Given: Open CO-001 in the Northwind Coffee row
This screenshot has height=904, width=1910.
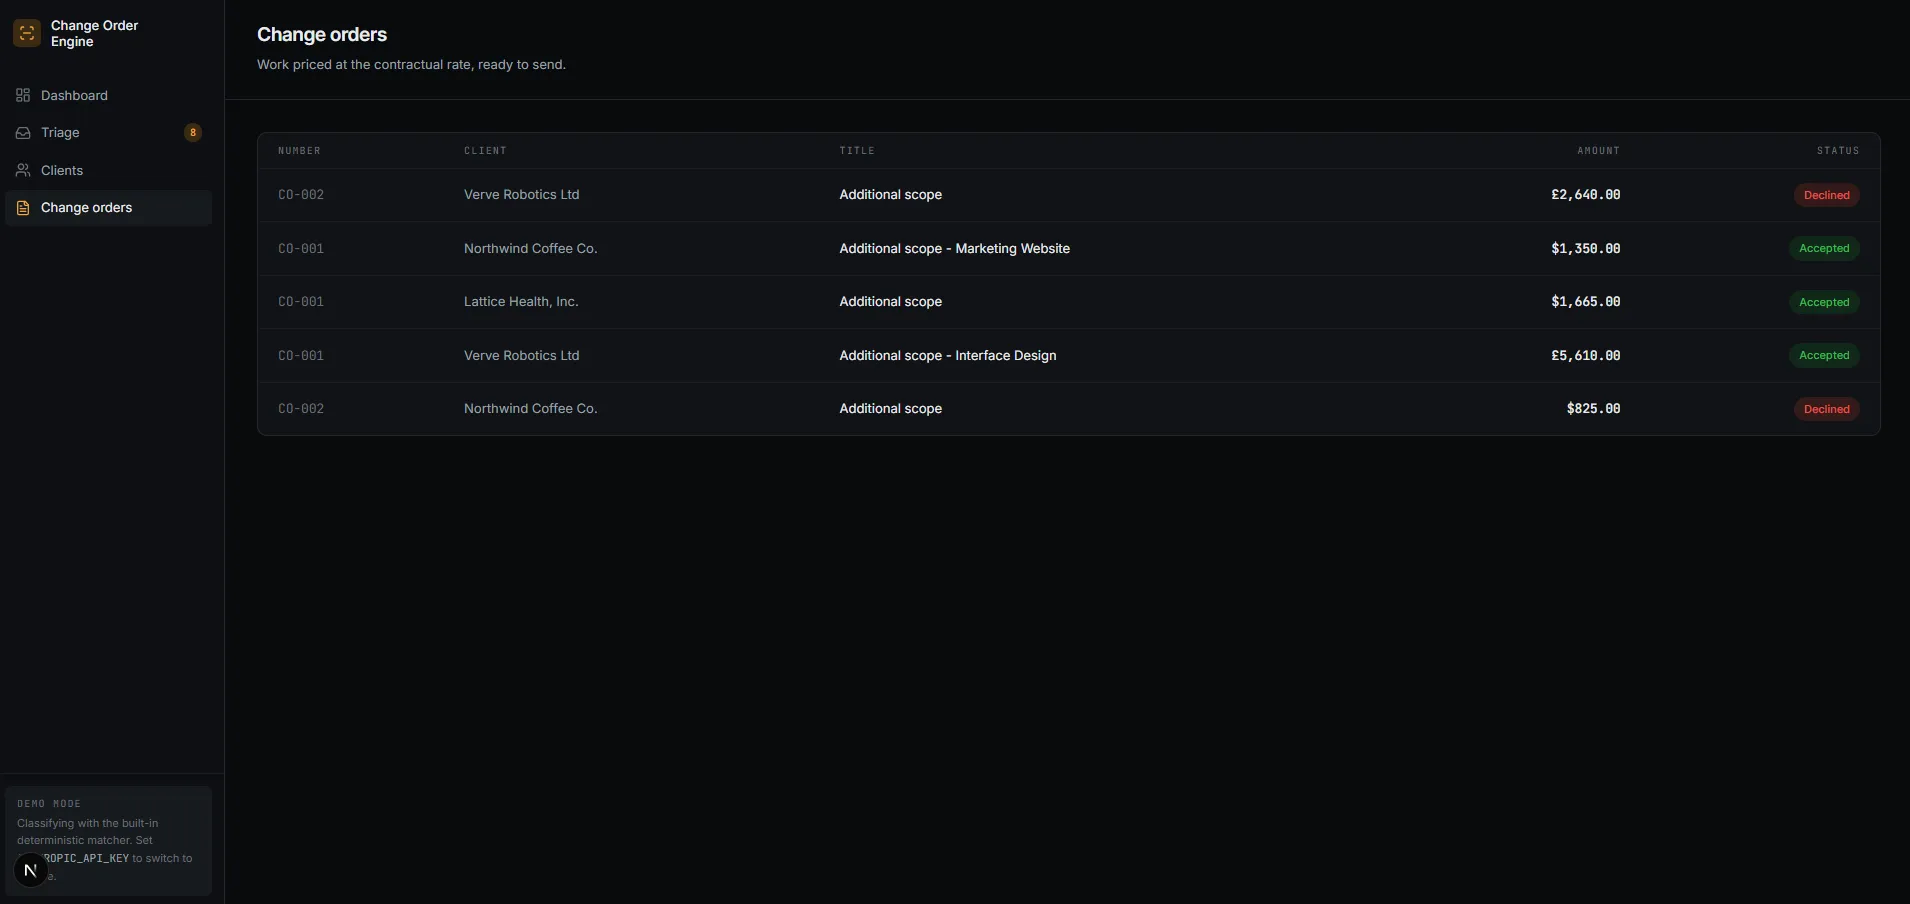Looking at the screenshot, I should [x=301, y=248].
